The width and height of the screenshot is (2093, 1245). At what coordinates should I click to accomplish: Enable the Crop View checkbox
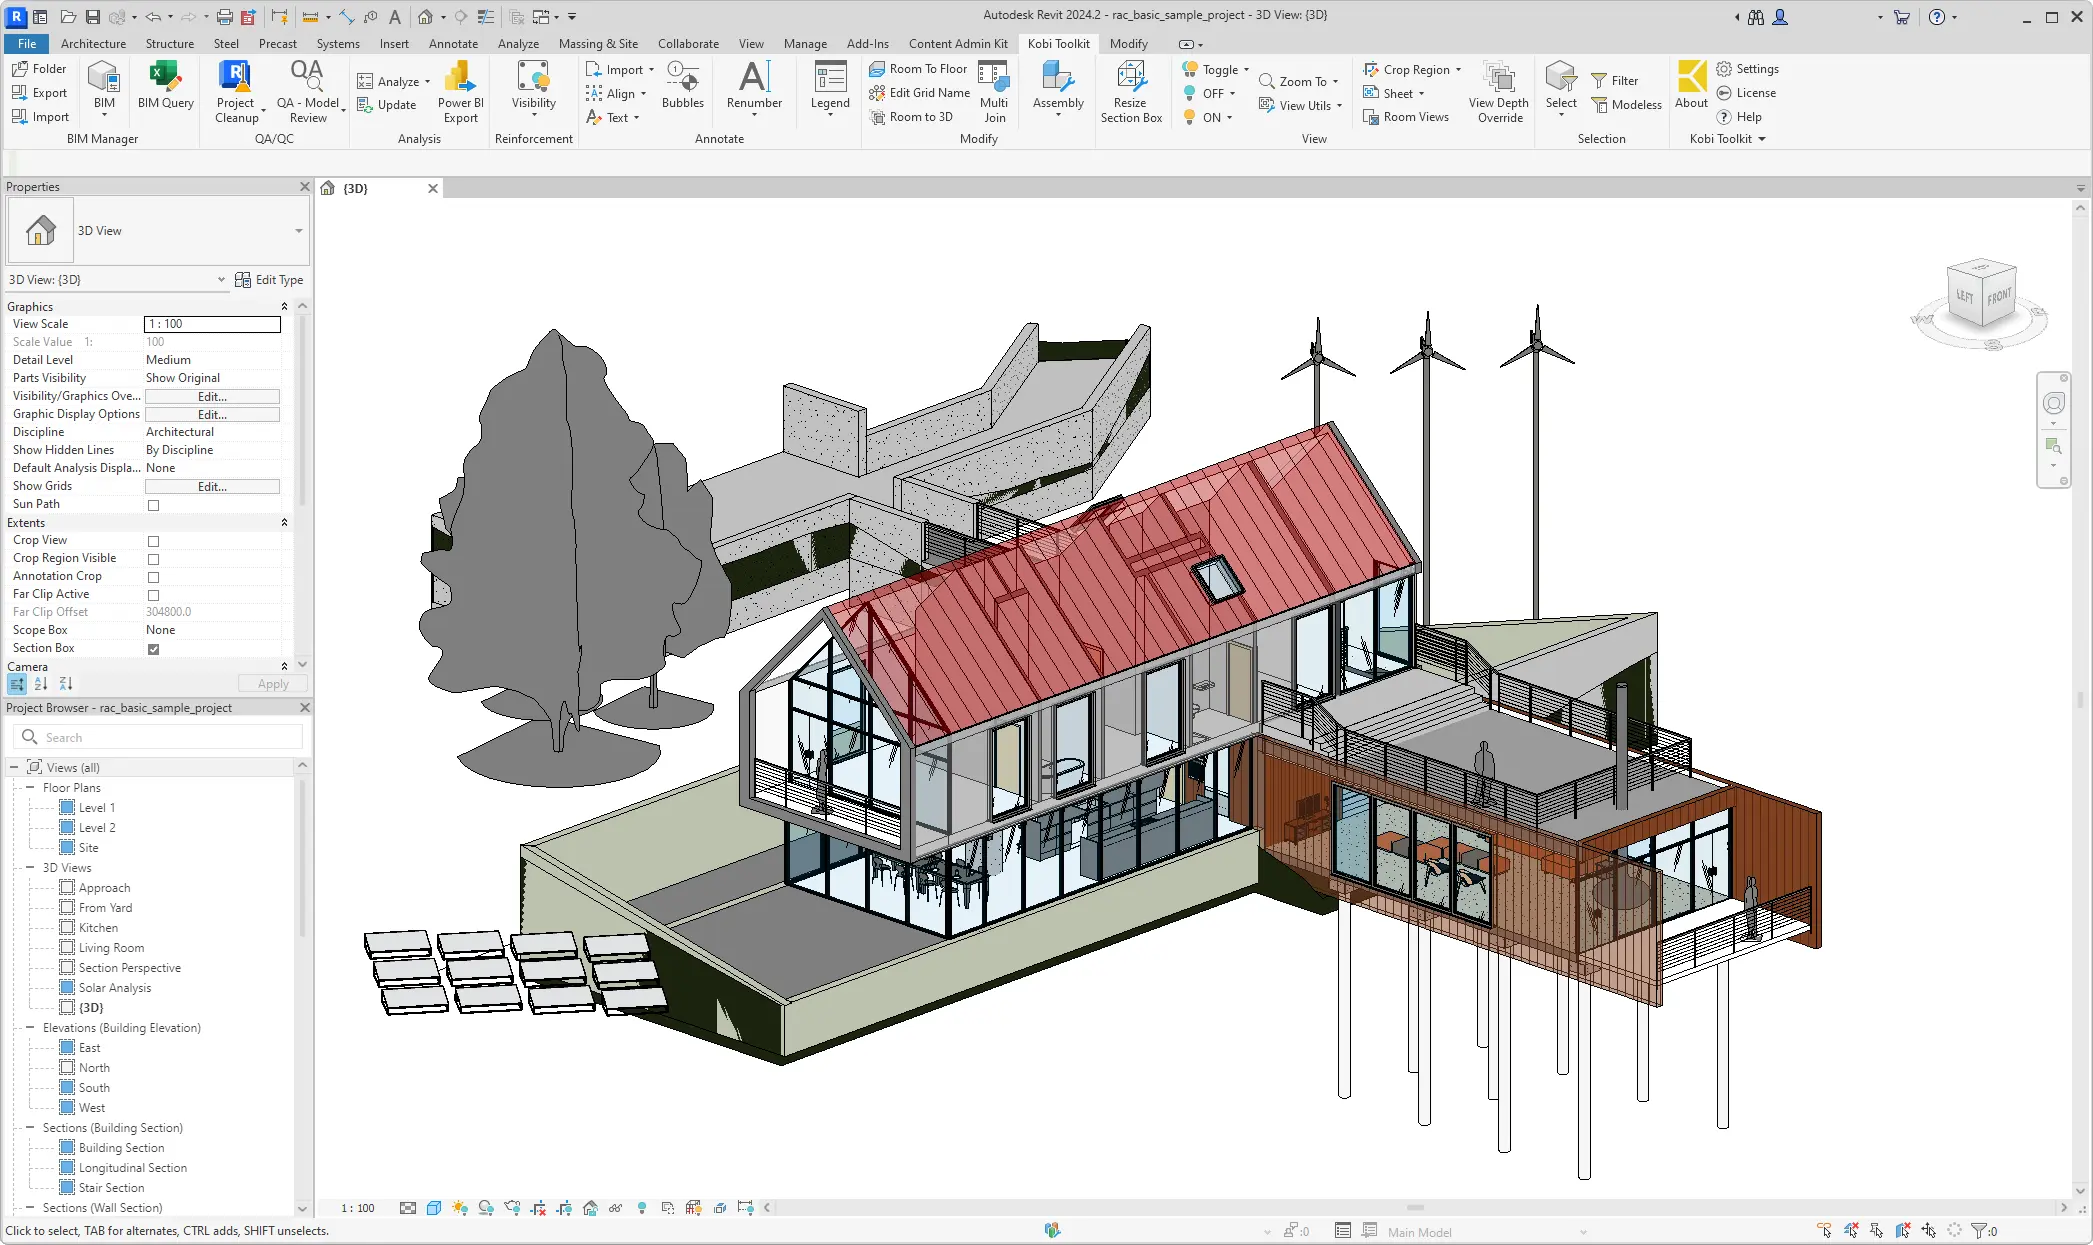[x=152, y=541]
